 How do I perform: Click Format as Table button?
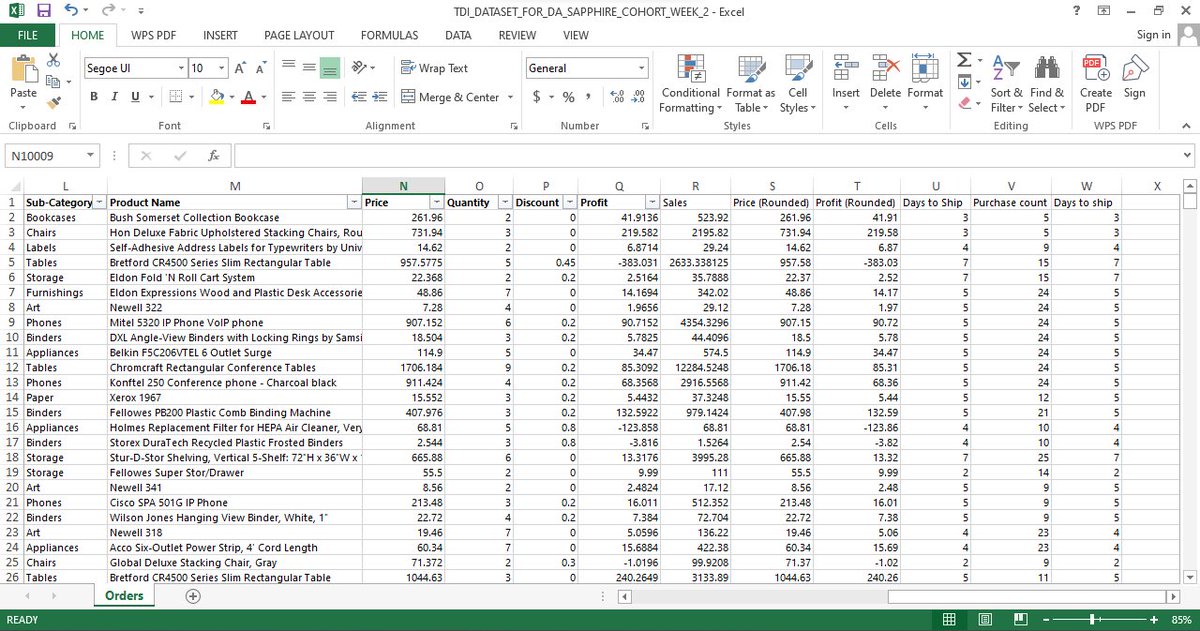(x=750, y=83)
